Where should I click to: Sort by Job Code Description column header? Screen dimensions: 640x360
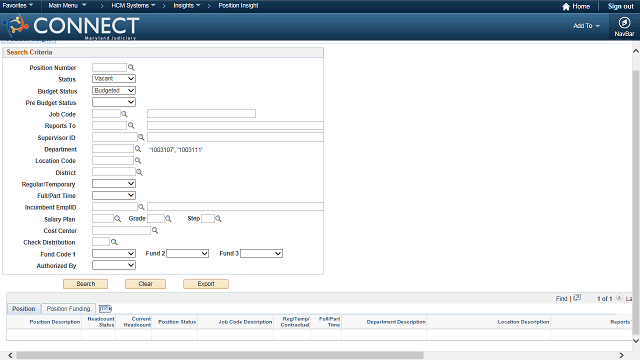pos(245,322)
